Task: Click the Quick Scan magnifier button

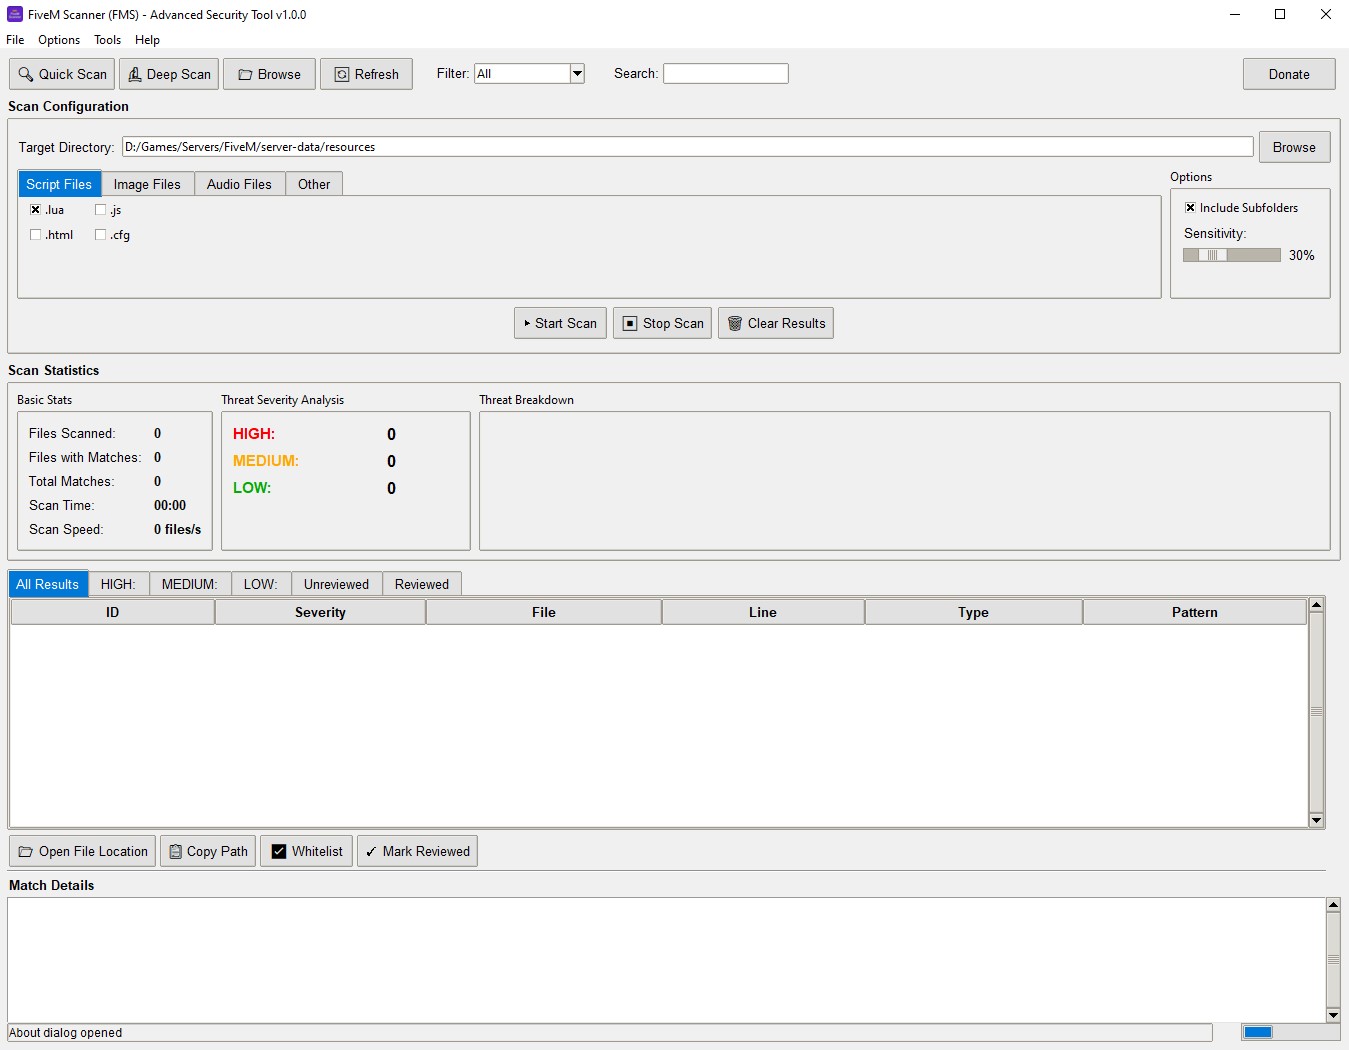Action: click(62, 74)
